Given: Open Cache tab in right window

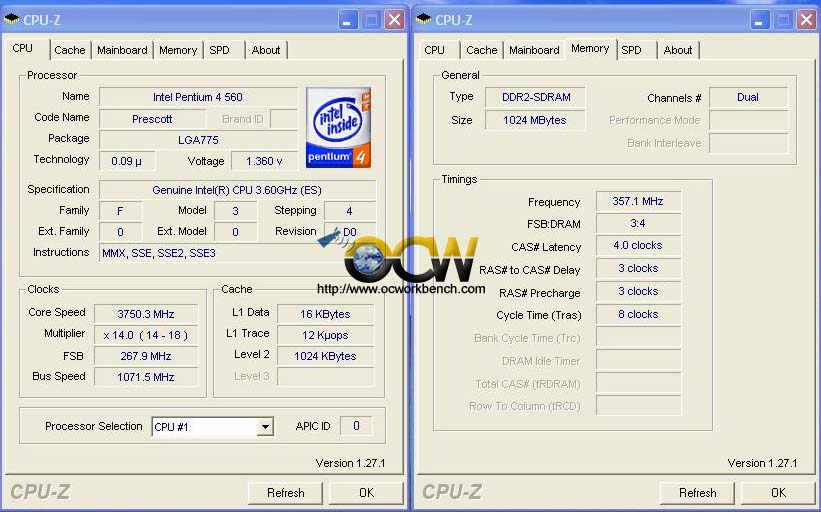Looking at the screenshot, I should [x=482, y=50].
